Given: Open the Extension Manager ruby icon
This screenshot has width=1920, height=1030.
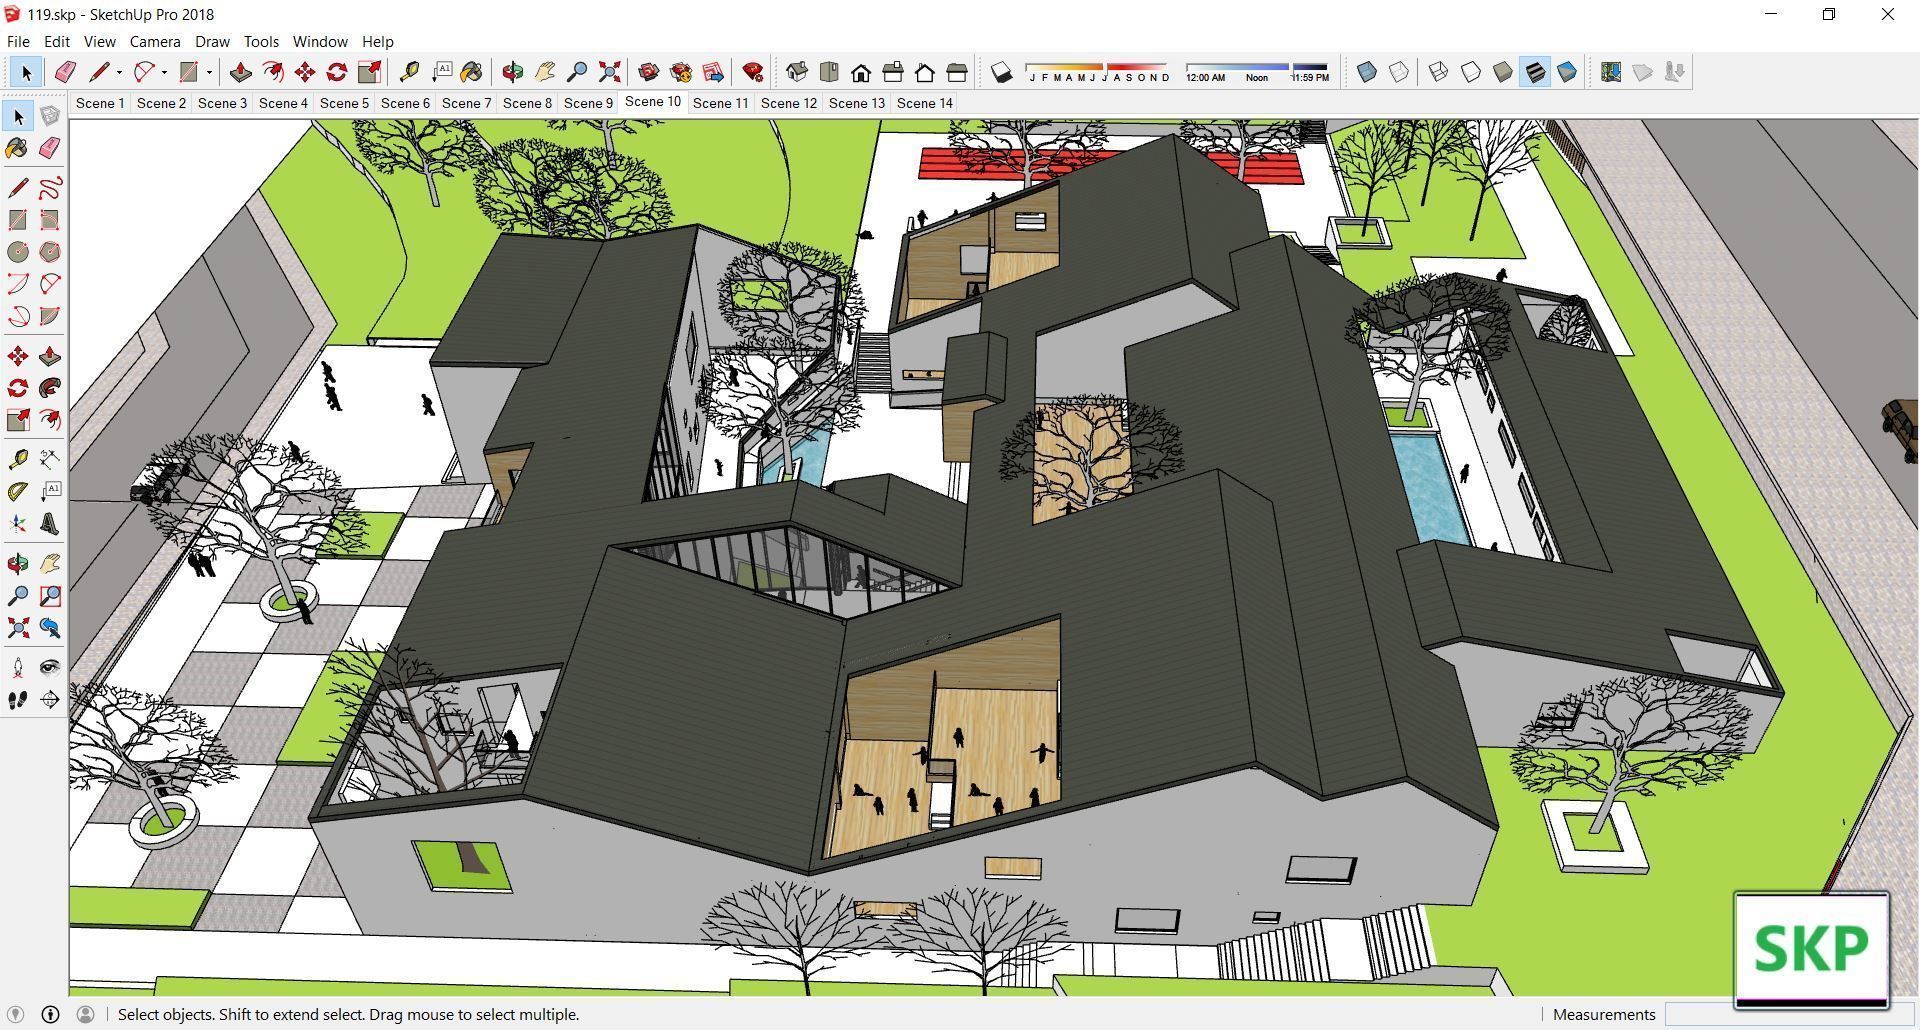Looking at the screenshot, I should coord(753,72).
